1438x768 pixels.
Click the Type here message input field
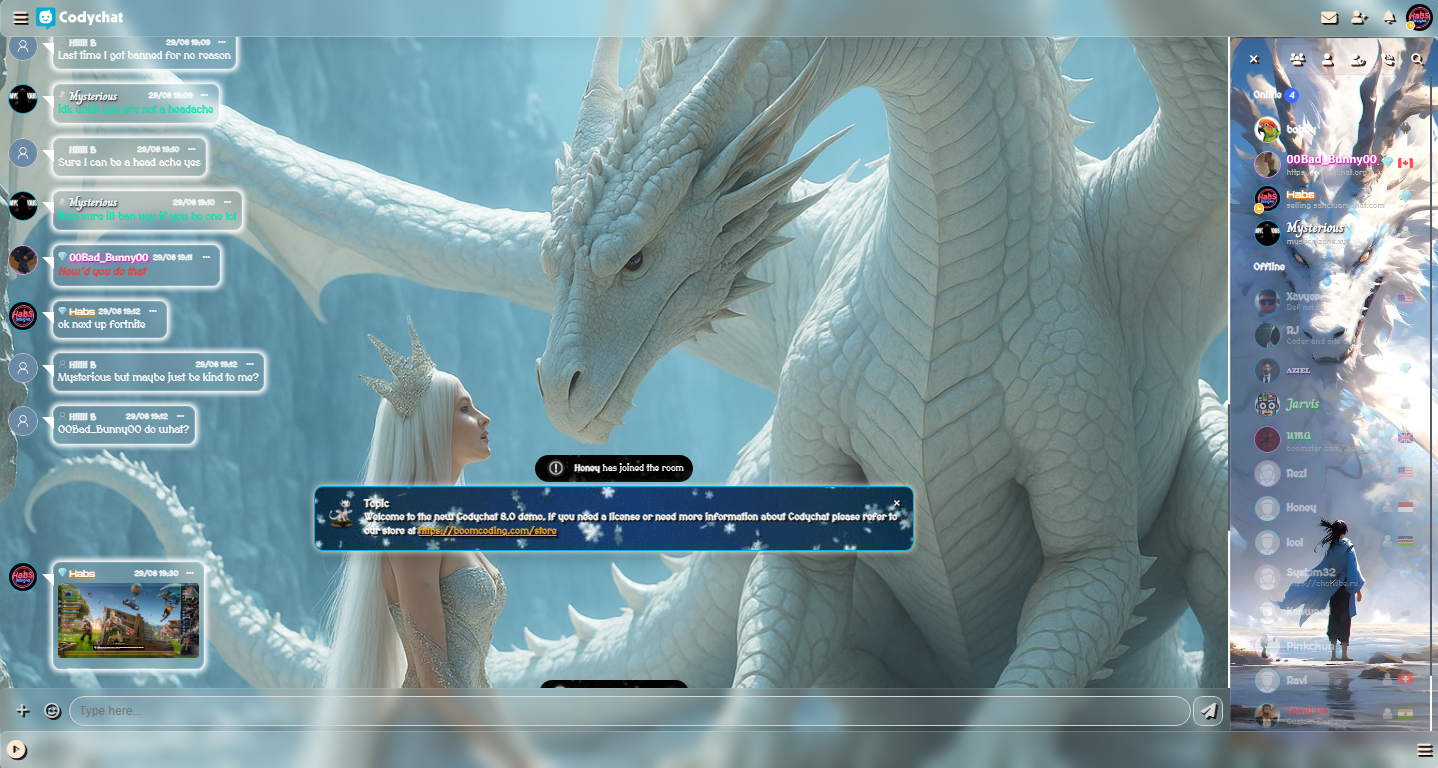630,711
